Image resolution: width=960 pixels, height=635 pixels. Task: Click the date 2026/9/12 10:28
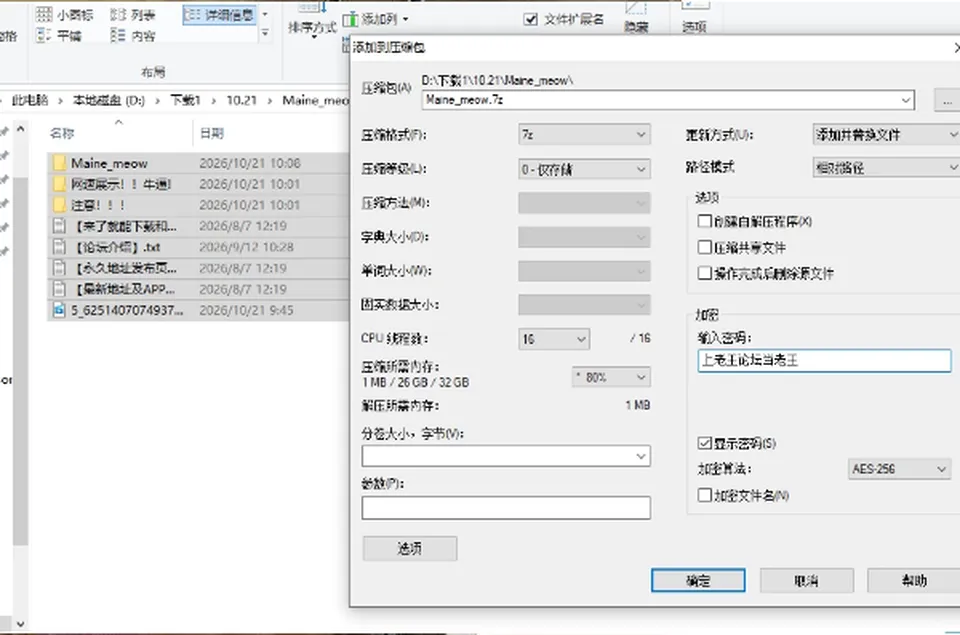pos(247,247)
